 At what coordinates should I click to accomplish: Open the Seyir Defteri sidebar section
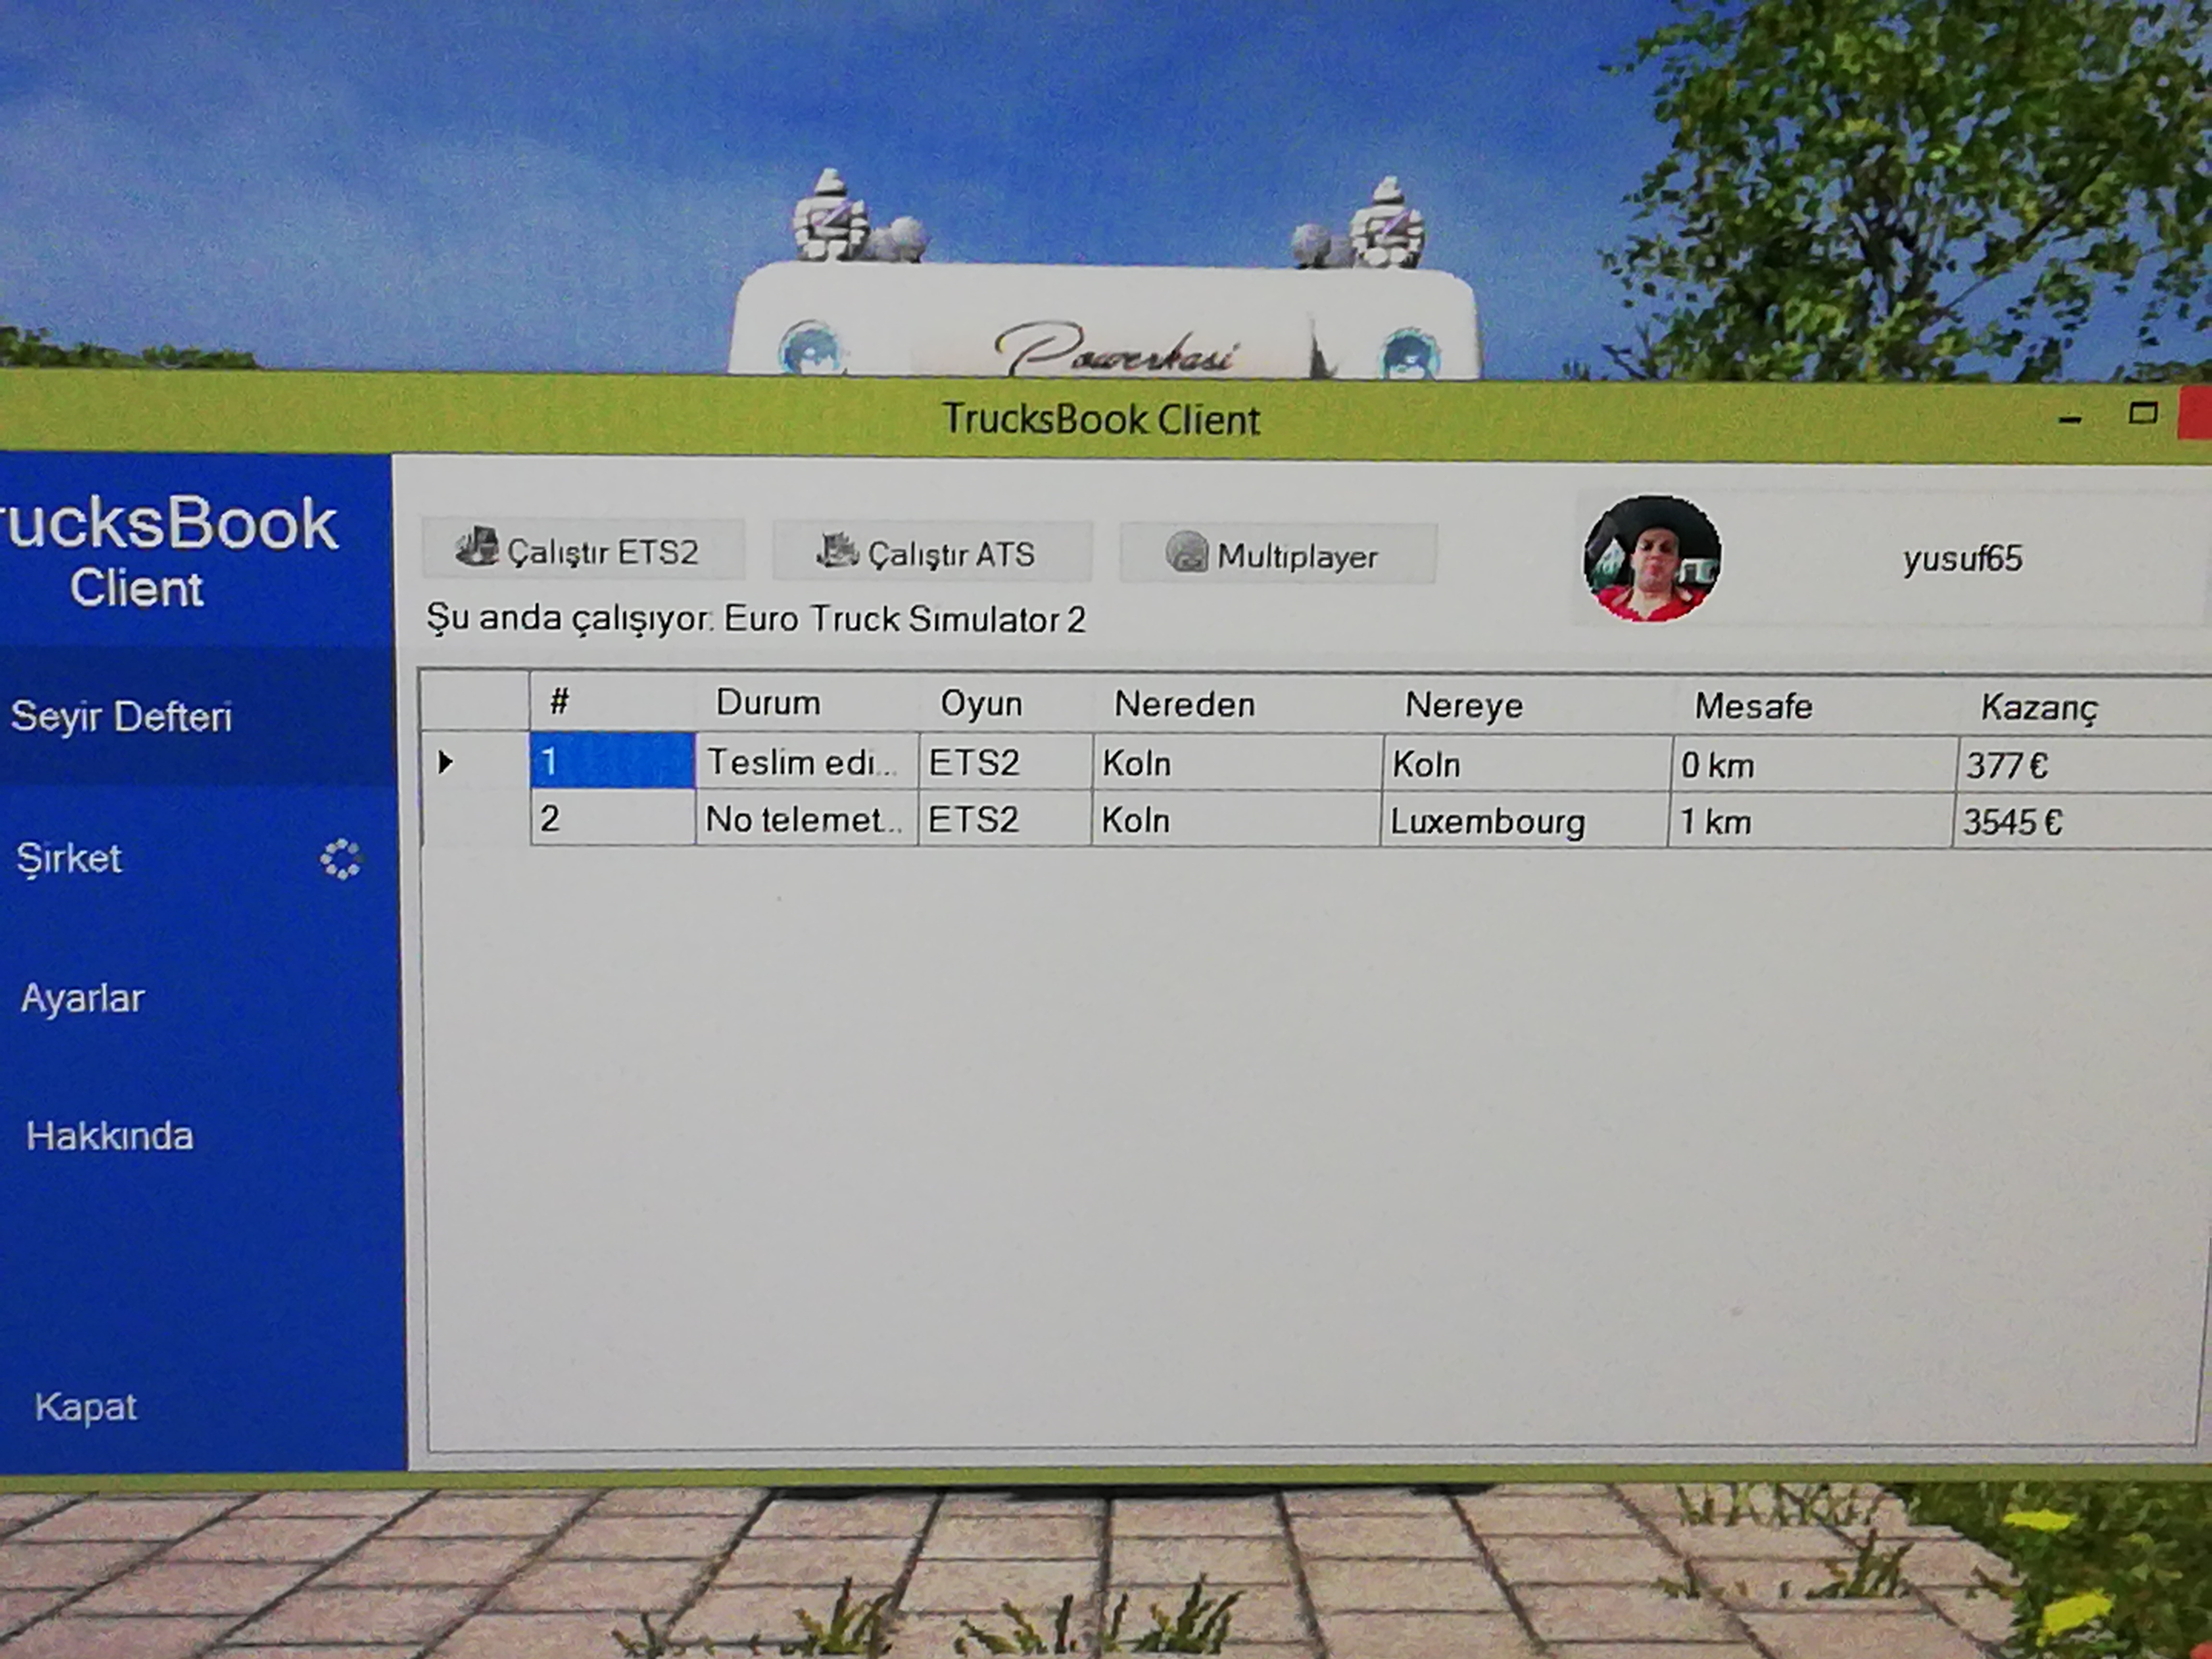coord(197,716)
